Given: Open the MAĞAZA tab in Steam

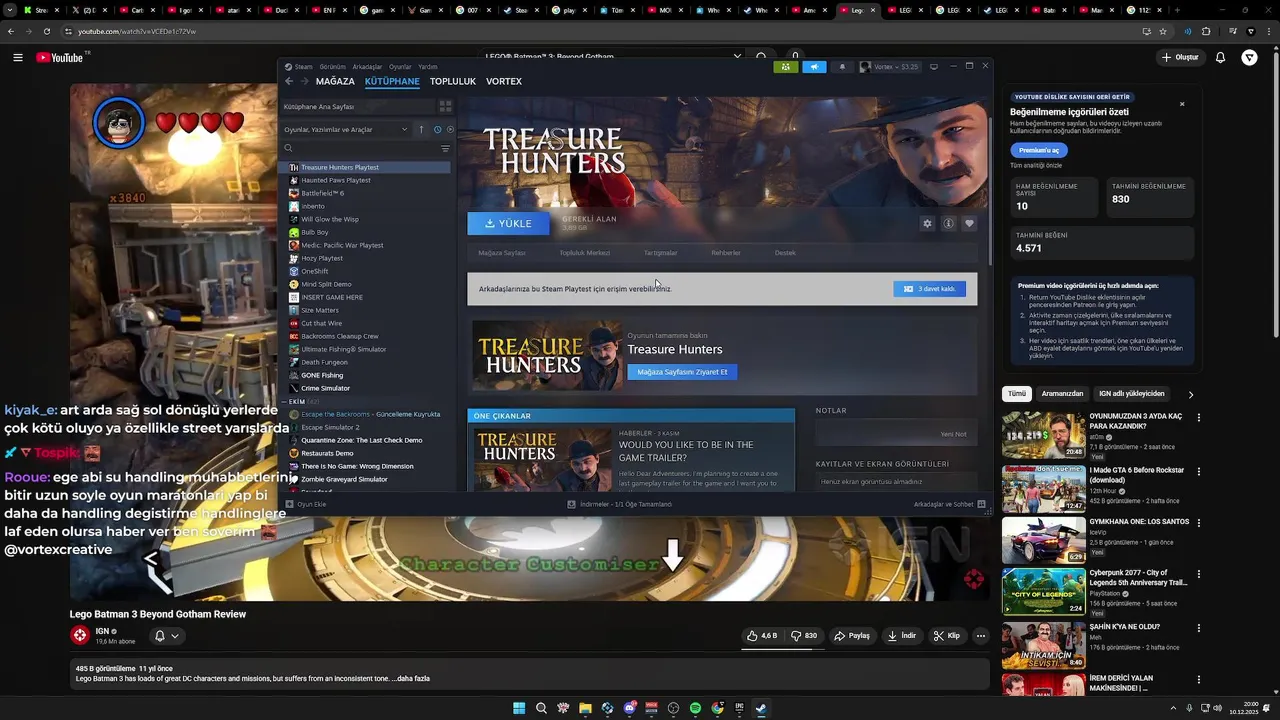Looking at the screenshot, I should coord(335,81).
